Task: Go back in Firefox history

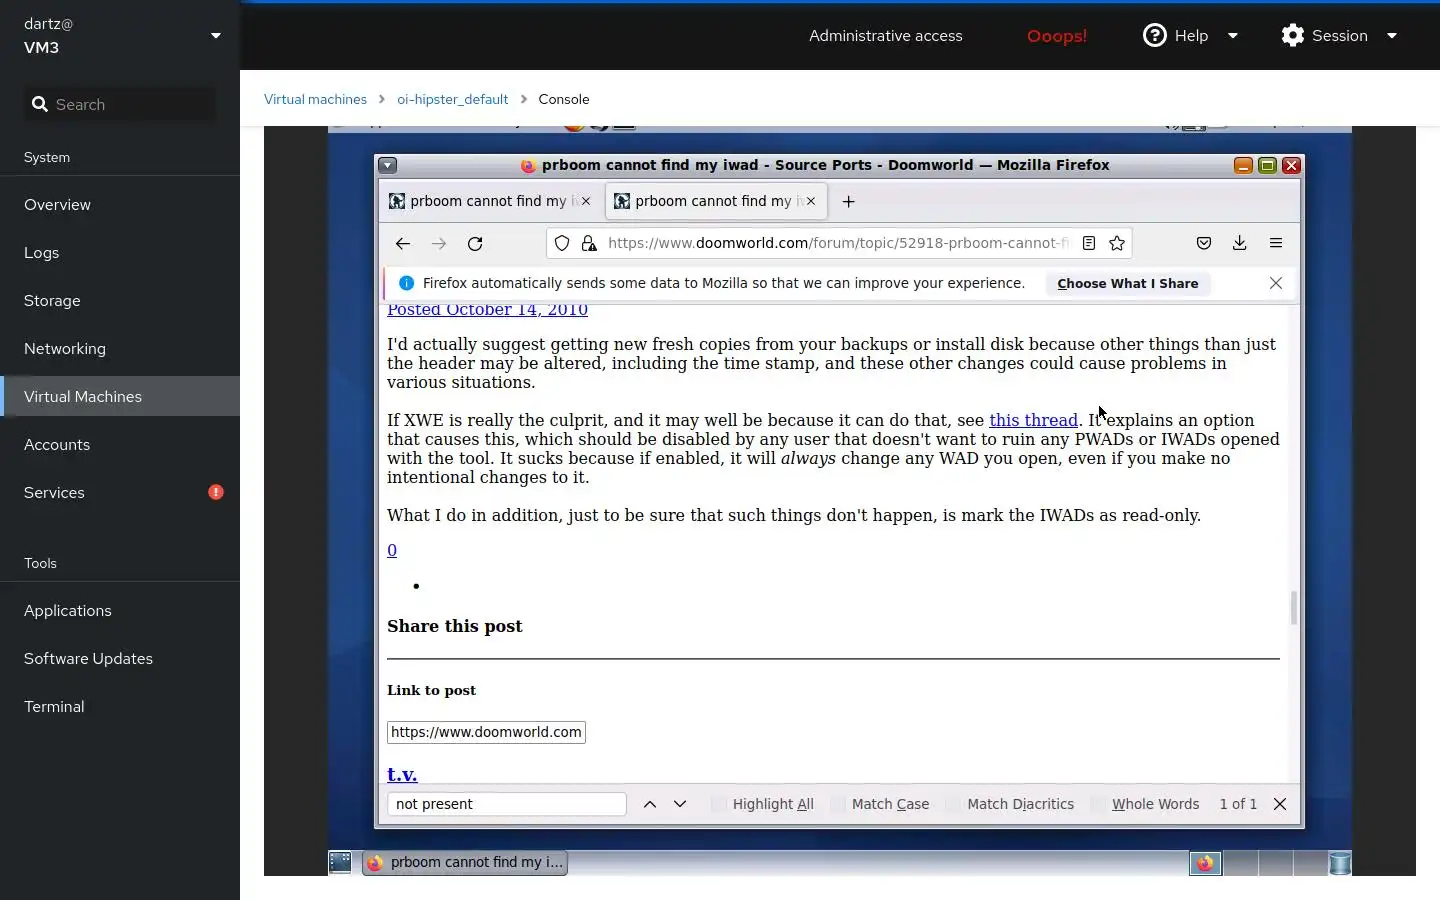Action: (403, 243)
